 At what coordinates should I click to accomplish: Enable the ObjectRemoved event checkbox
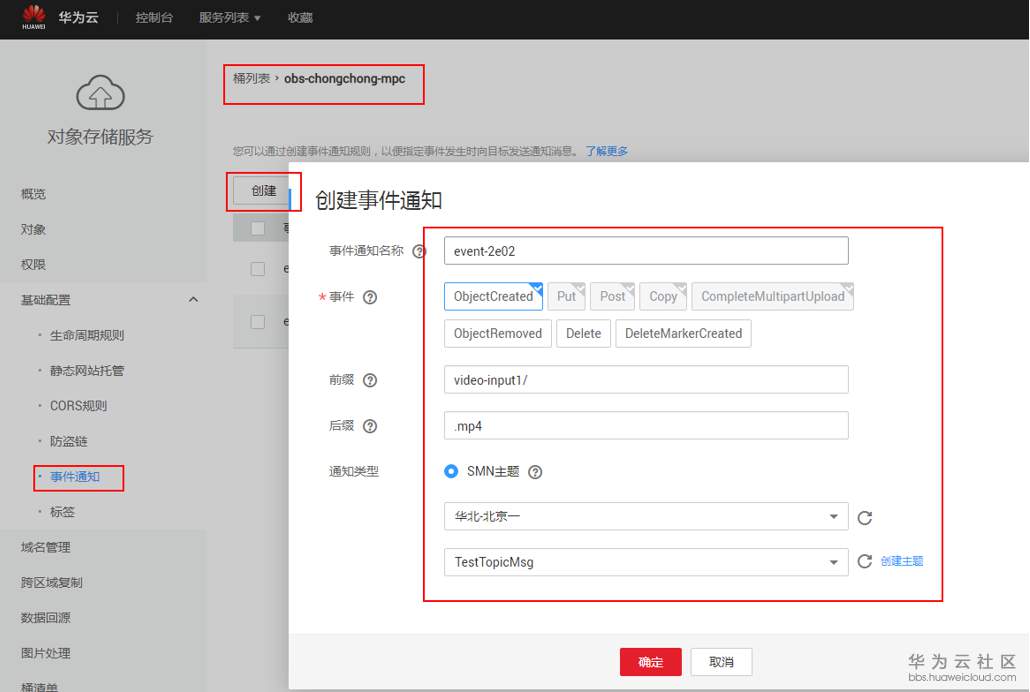pos(497,333)
